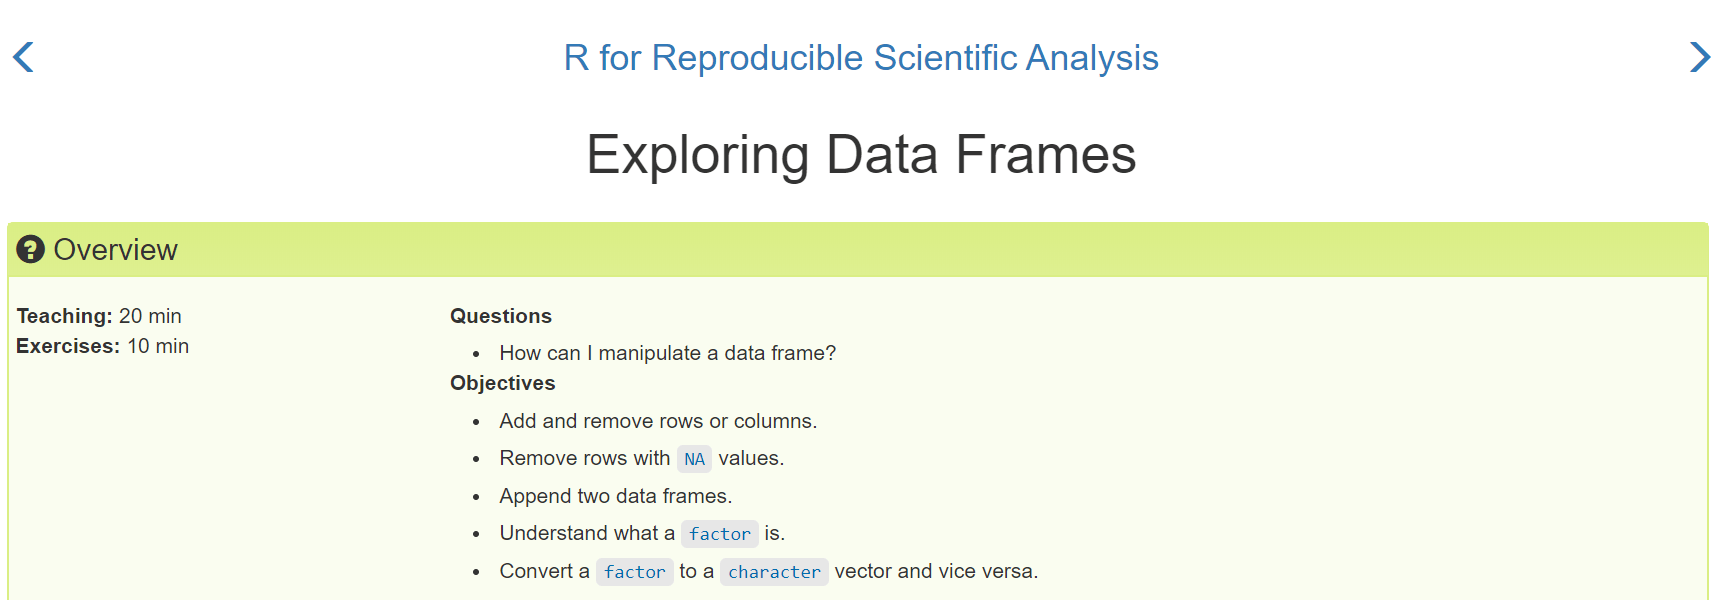Open R for Reproducible Scientific Analysis link
This screenshot has width=1731, height=600.
click(x=861, y=58)
